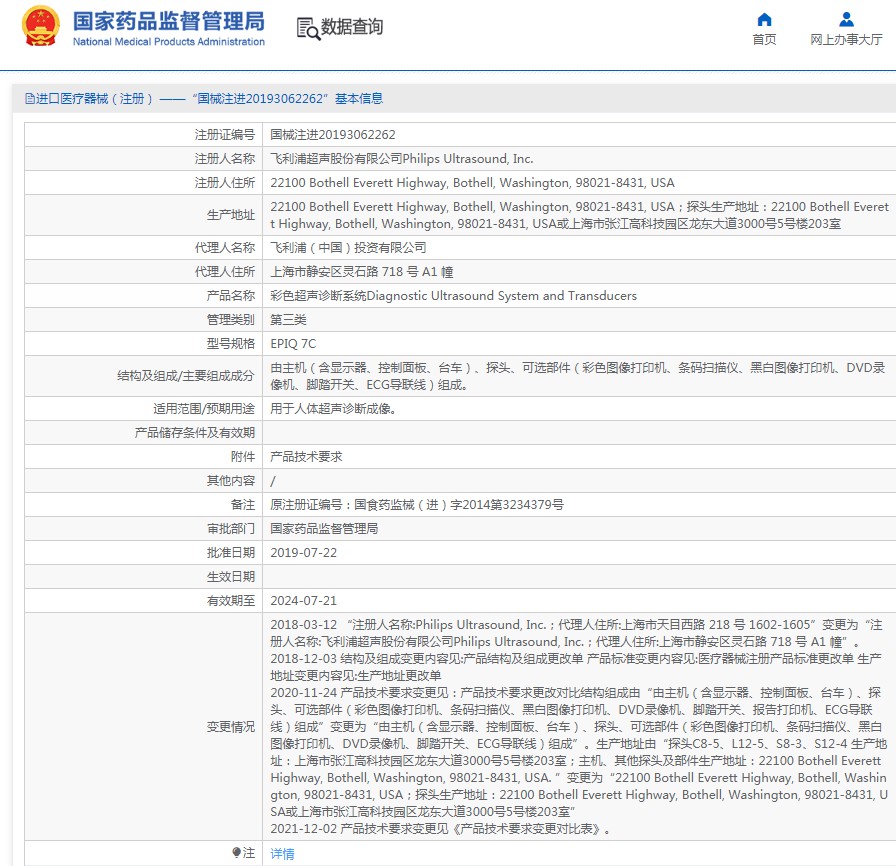Click the 变更情况 label
Viewport: 896px width, 866px height.
coord(231,727)
